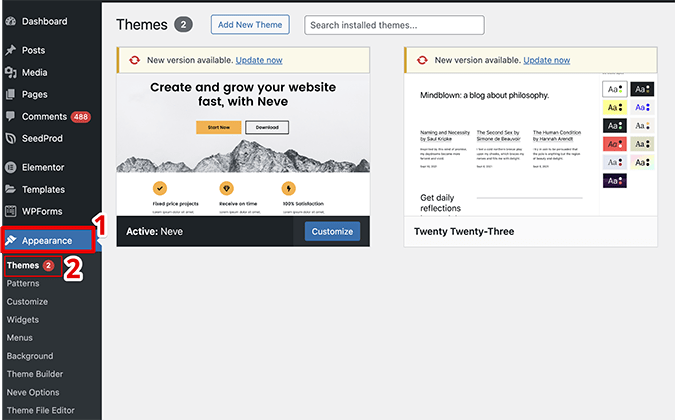Click the WPForms icon
The image size is (675, 420).
pos(11,211)
